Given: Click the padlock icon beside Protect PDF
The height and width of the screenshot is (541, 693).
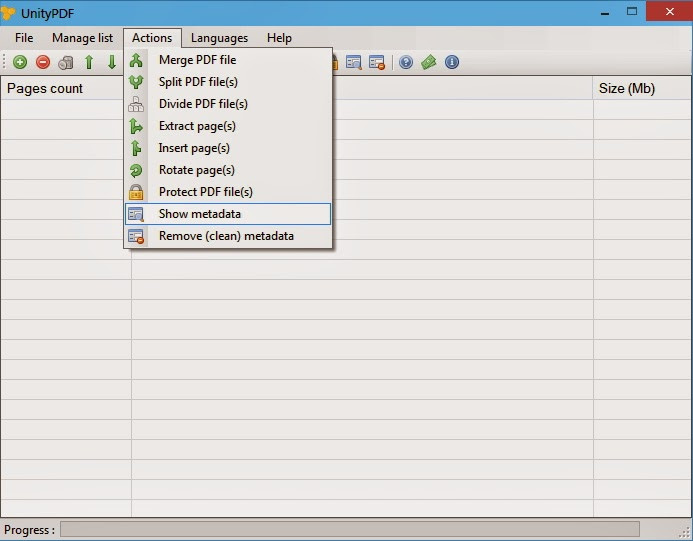Looking at the screenshot, I should coord(136,192).
